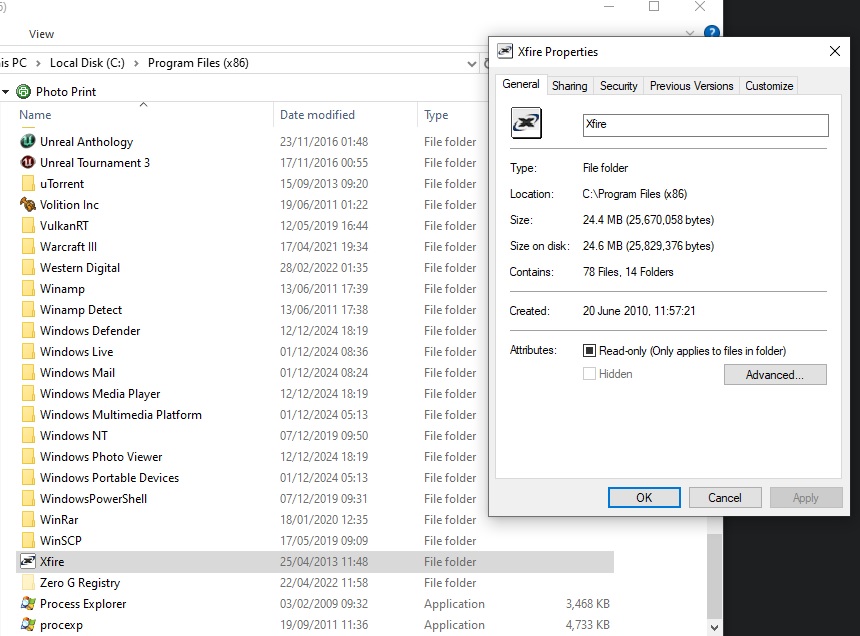
Task: Click the Winamp folder icon
Action: 28,288
